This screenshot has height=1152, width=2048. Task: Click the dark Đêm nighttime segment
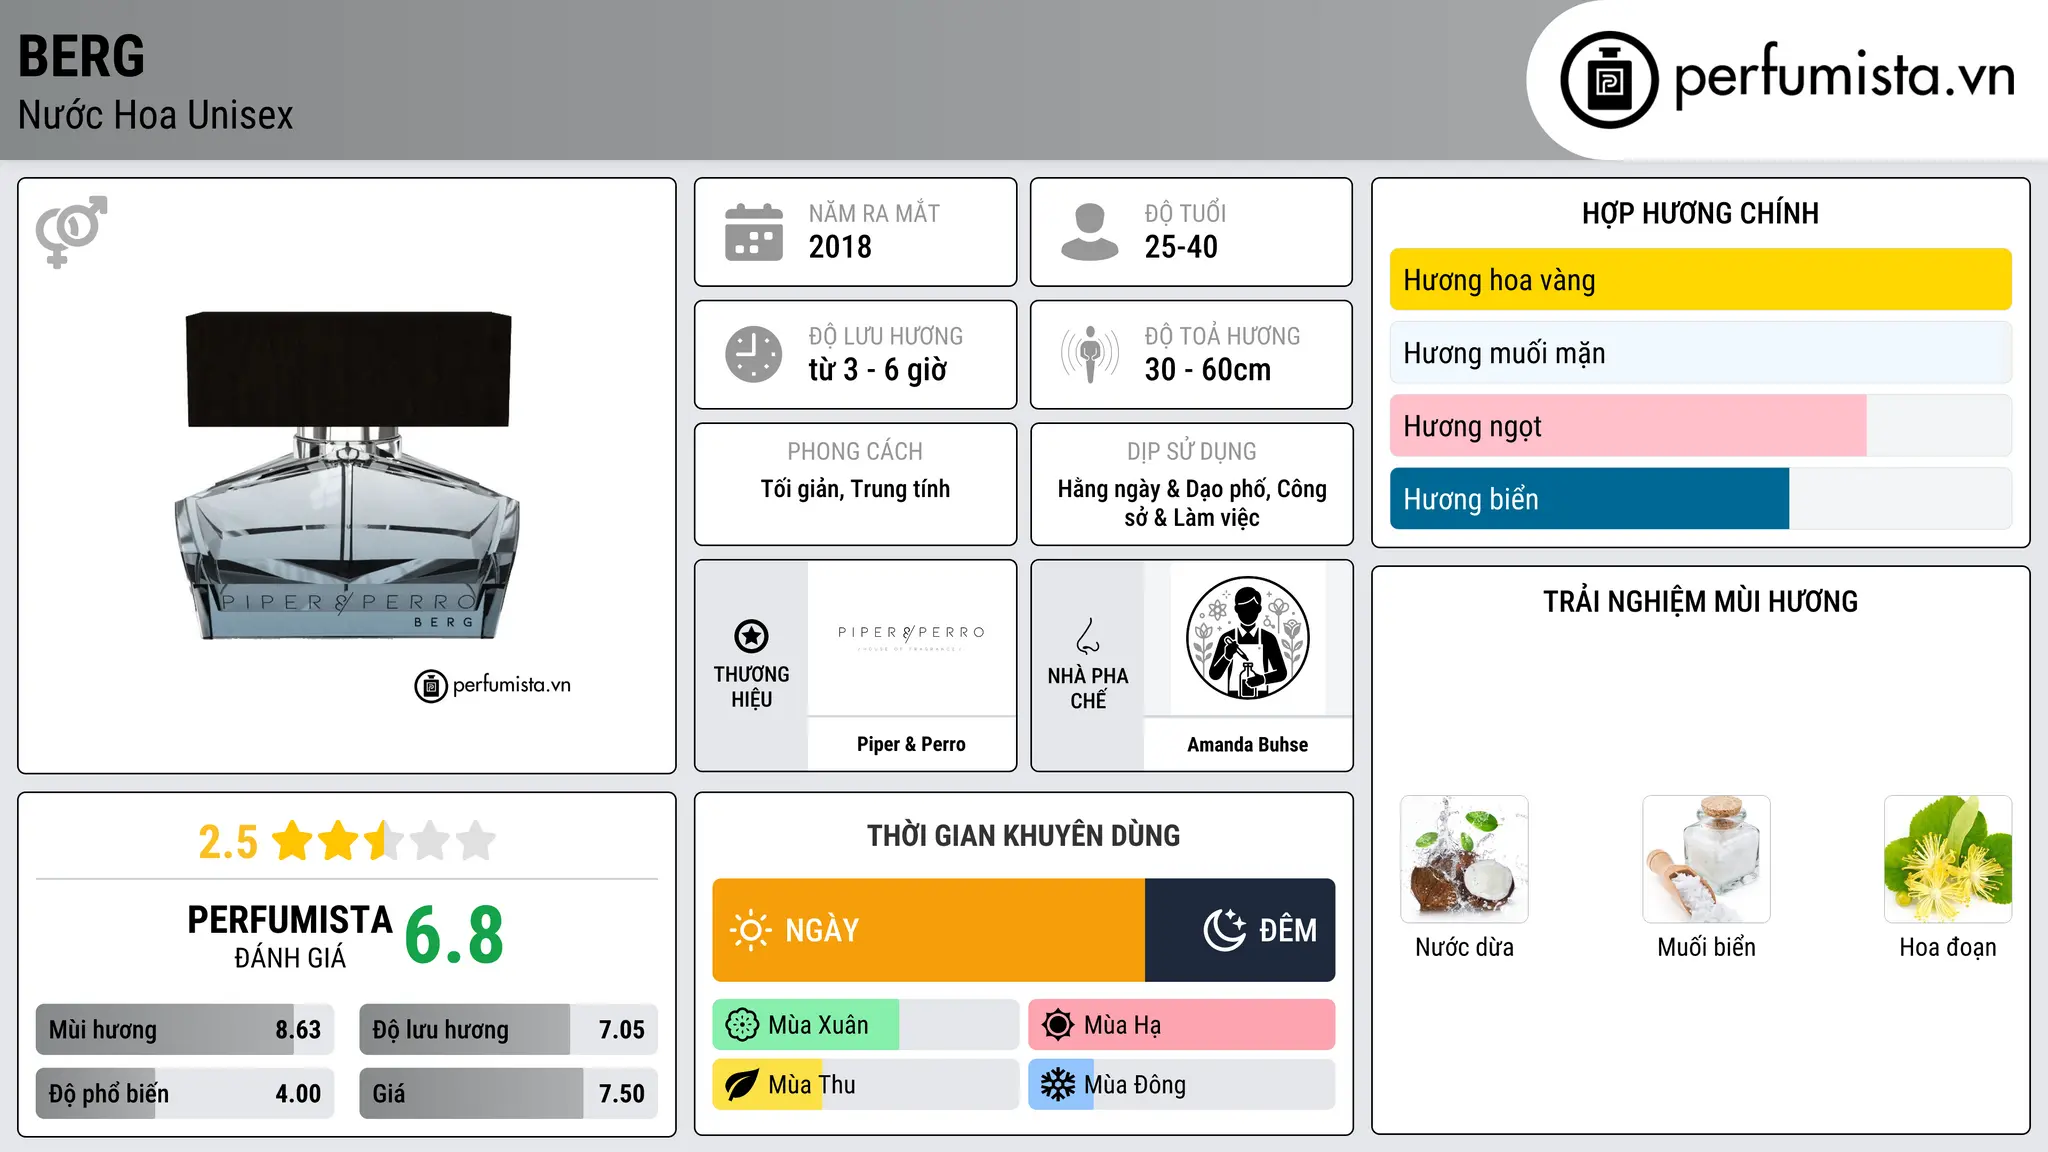tap(1240, 930)
